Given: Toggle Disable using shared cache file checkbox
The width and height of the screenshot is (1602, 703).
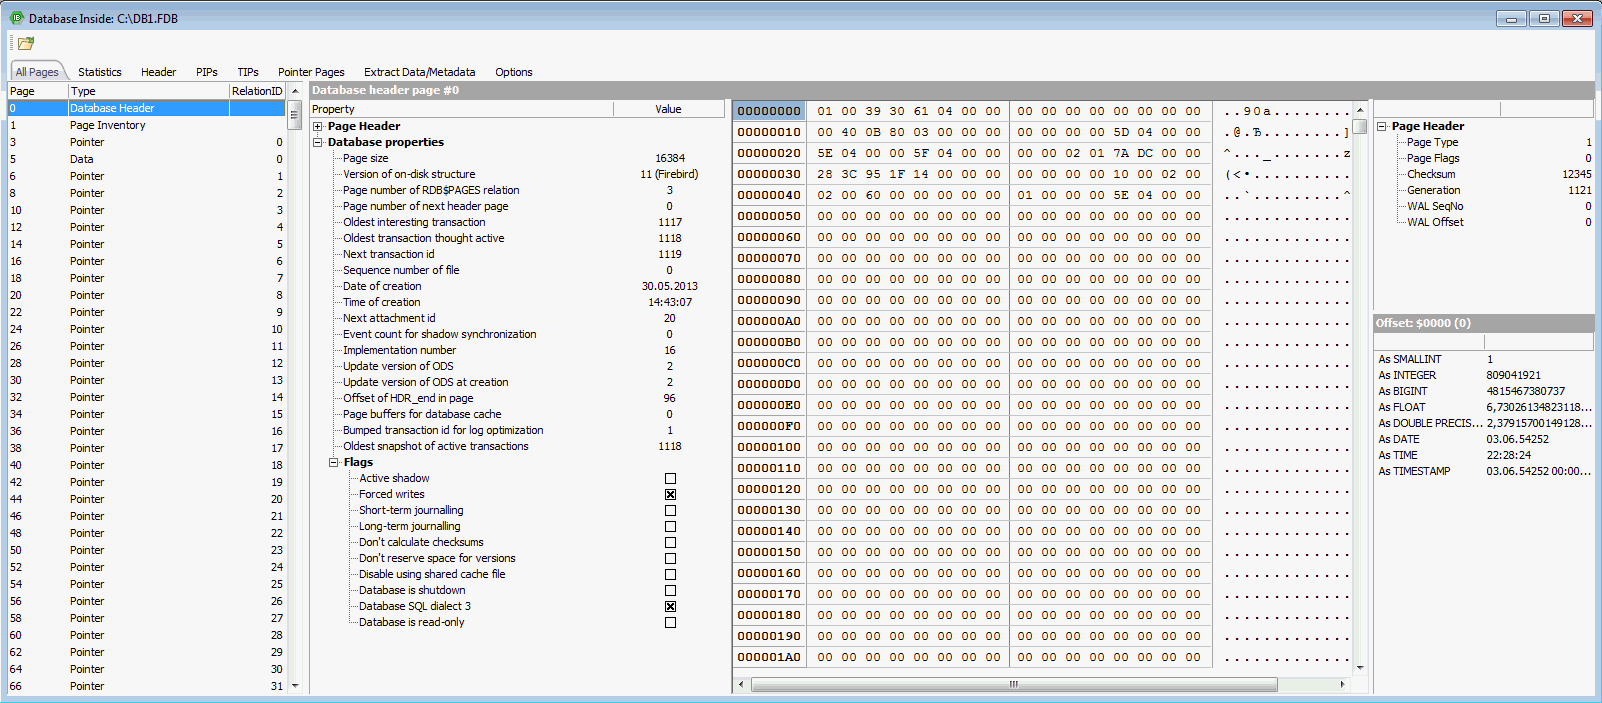Looking at the screenshot, I should (670, 574).
